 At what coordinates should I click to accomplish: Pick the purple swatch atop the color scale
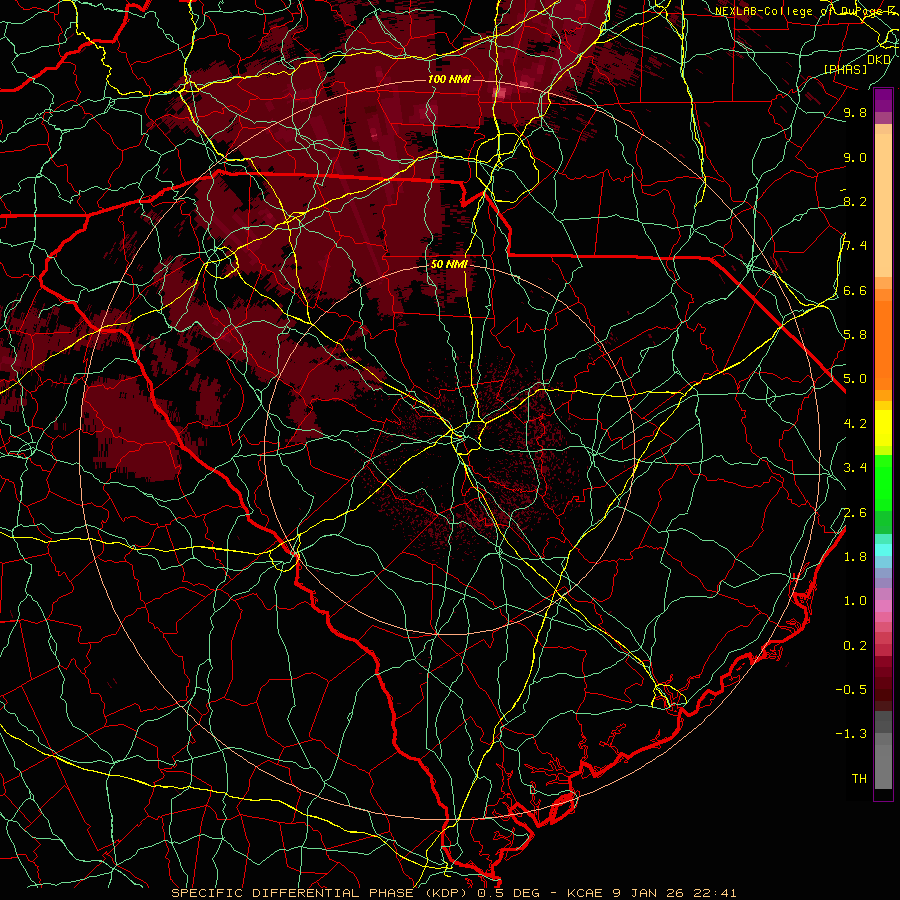point(884,100)
